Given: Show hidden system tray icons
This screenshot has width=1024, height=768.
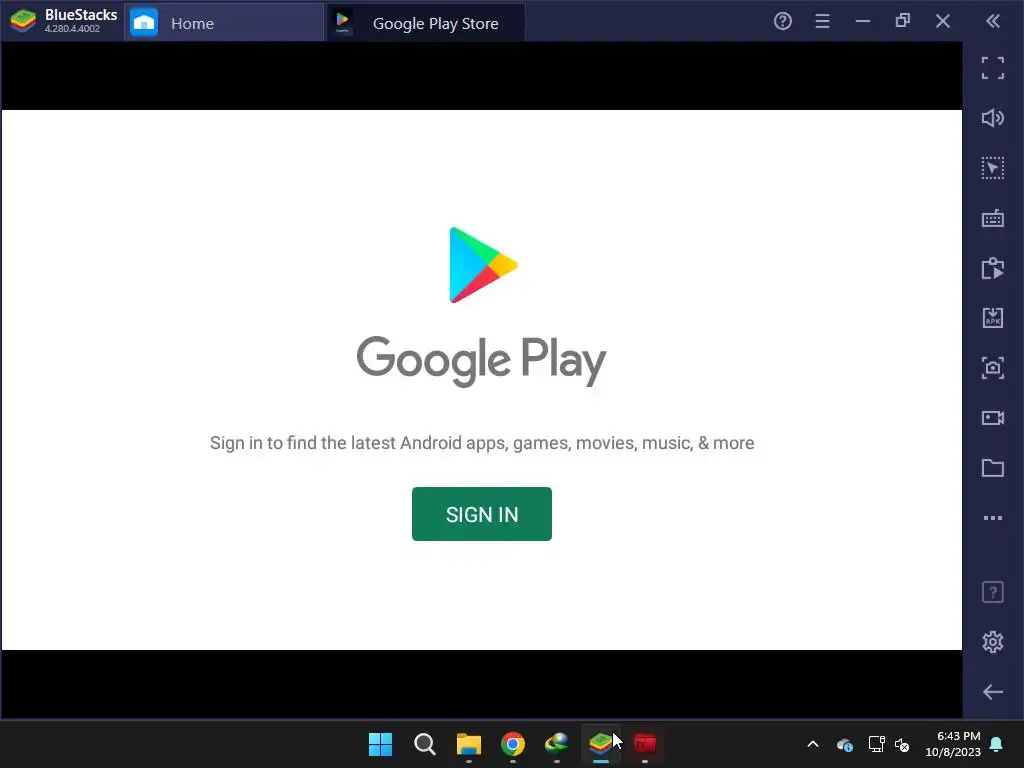Looking at the screenshot, I should tap(813, 744).
